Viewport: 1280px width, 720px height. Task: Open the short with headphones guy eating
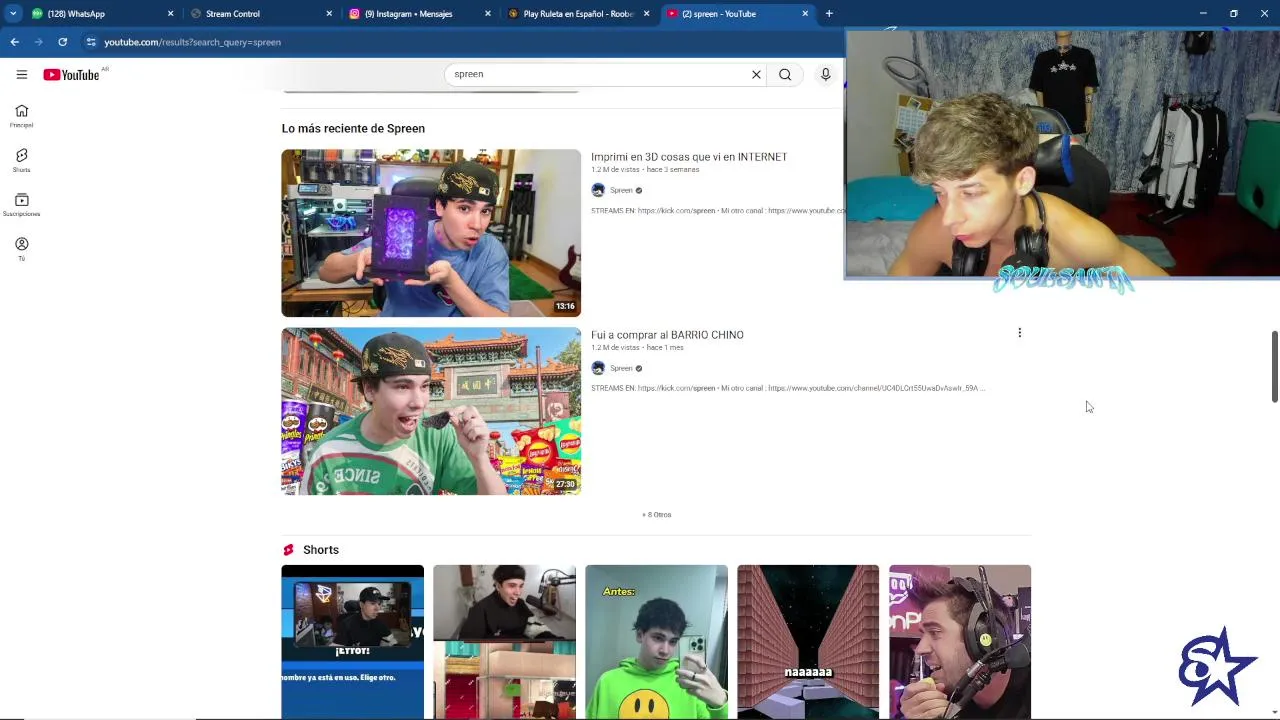[x=960, y=642]
